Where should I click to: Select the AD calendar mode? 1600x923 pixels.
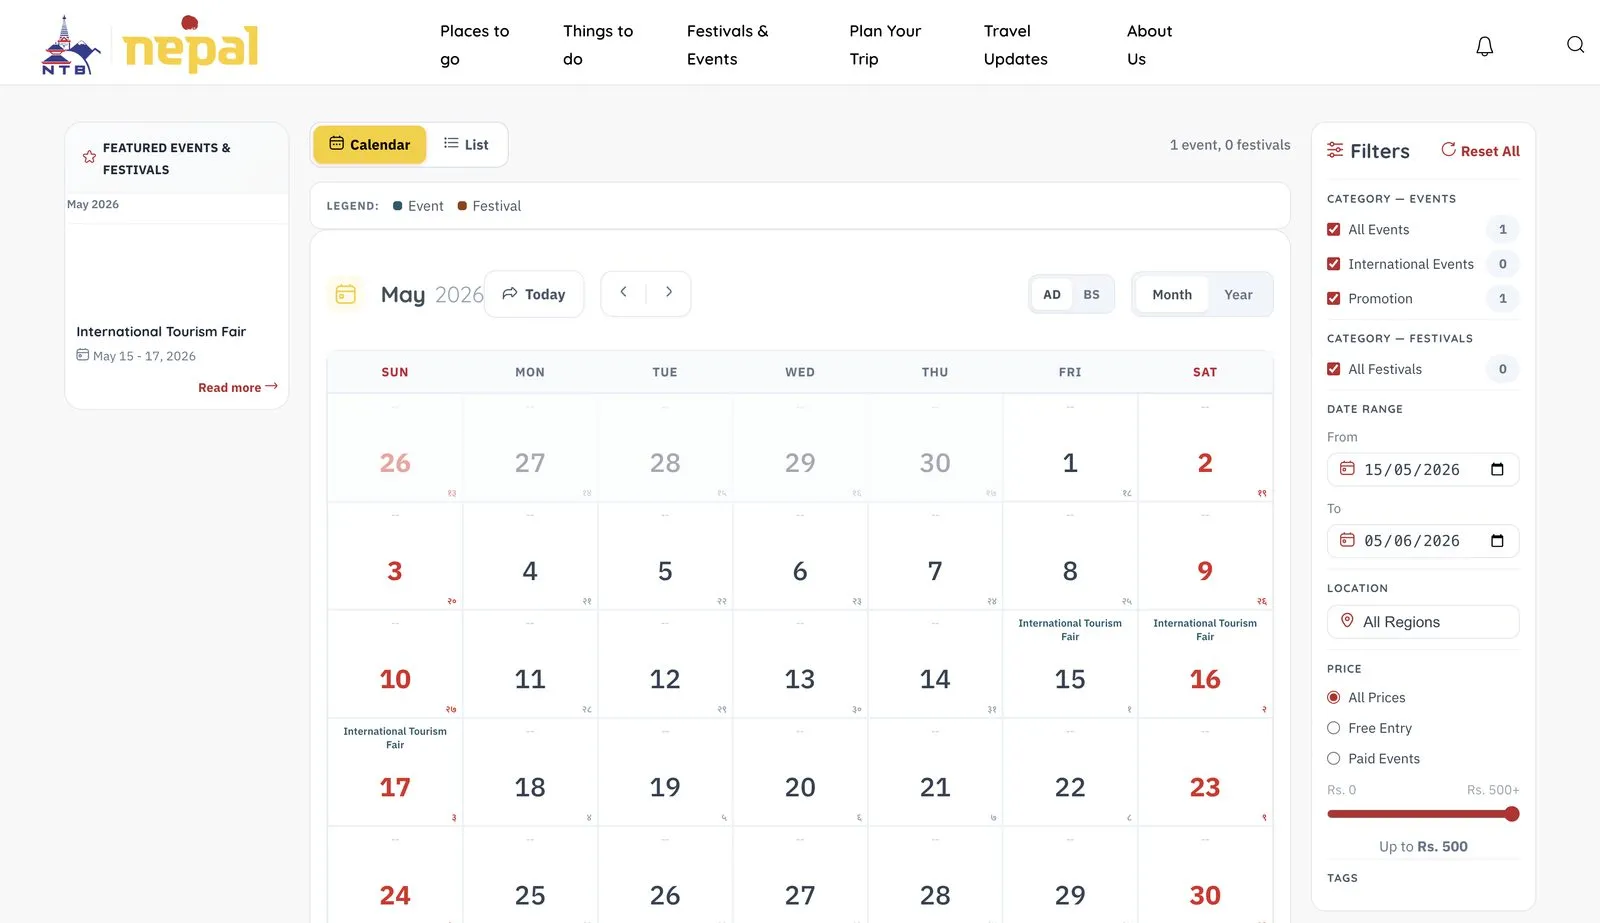[1052, 295]
